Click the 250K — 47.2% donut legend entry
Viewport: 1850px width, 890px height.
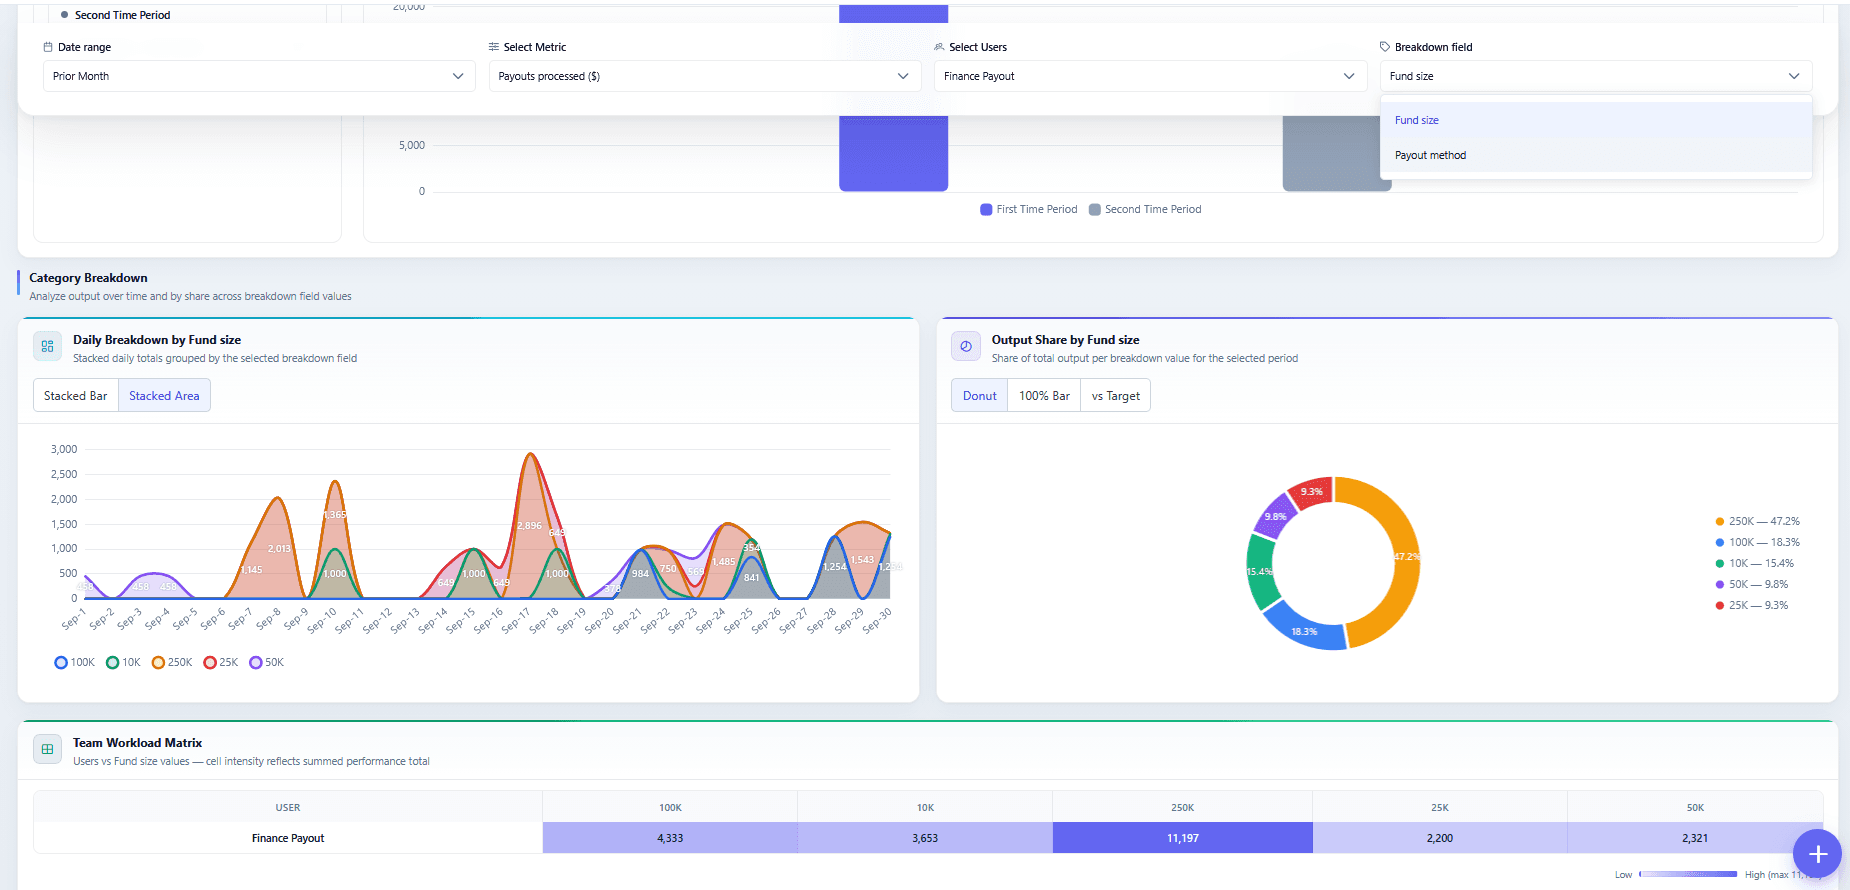point(1757,521)
